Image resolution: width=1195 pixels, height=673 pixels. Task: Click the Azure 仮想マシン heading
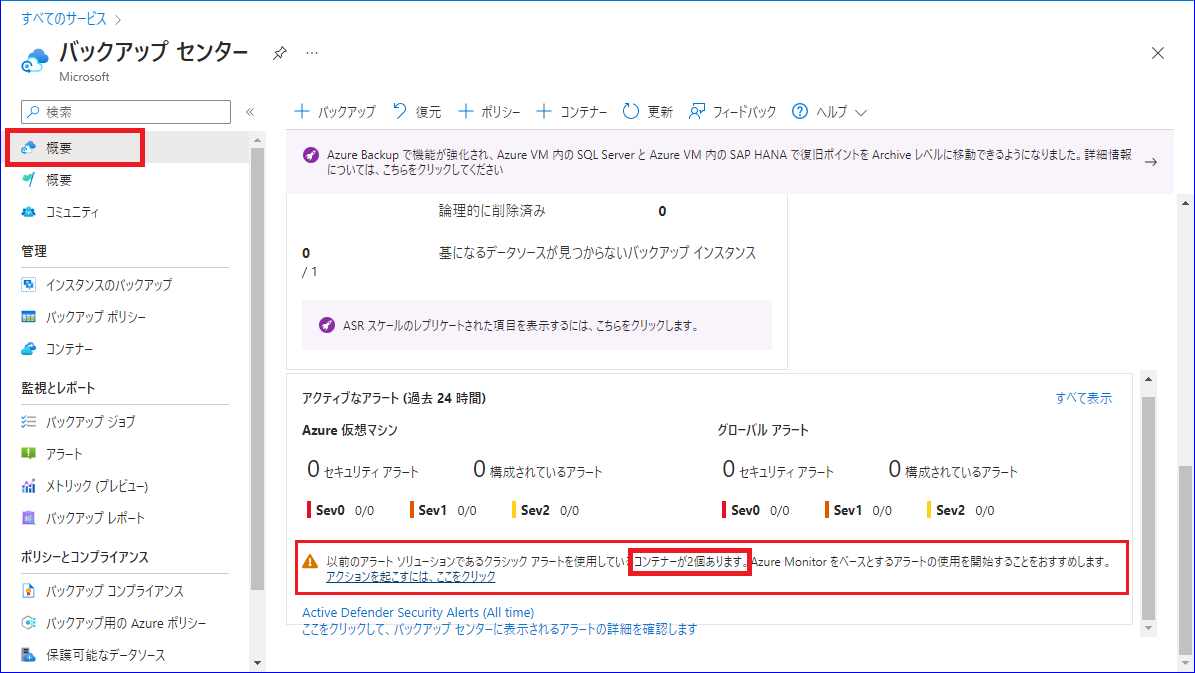(x=350, y=430)
